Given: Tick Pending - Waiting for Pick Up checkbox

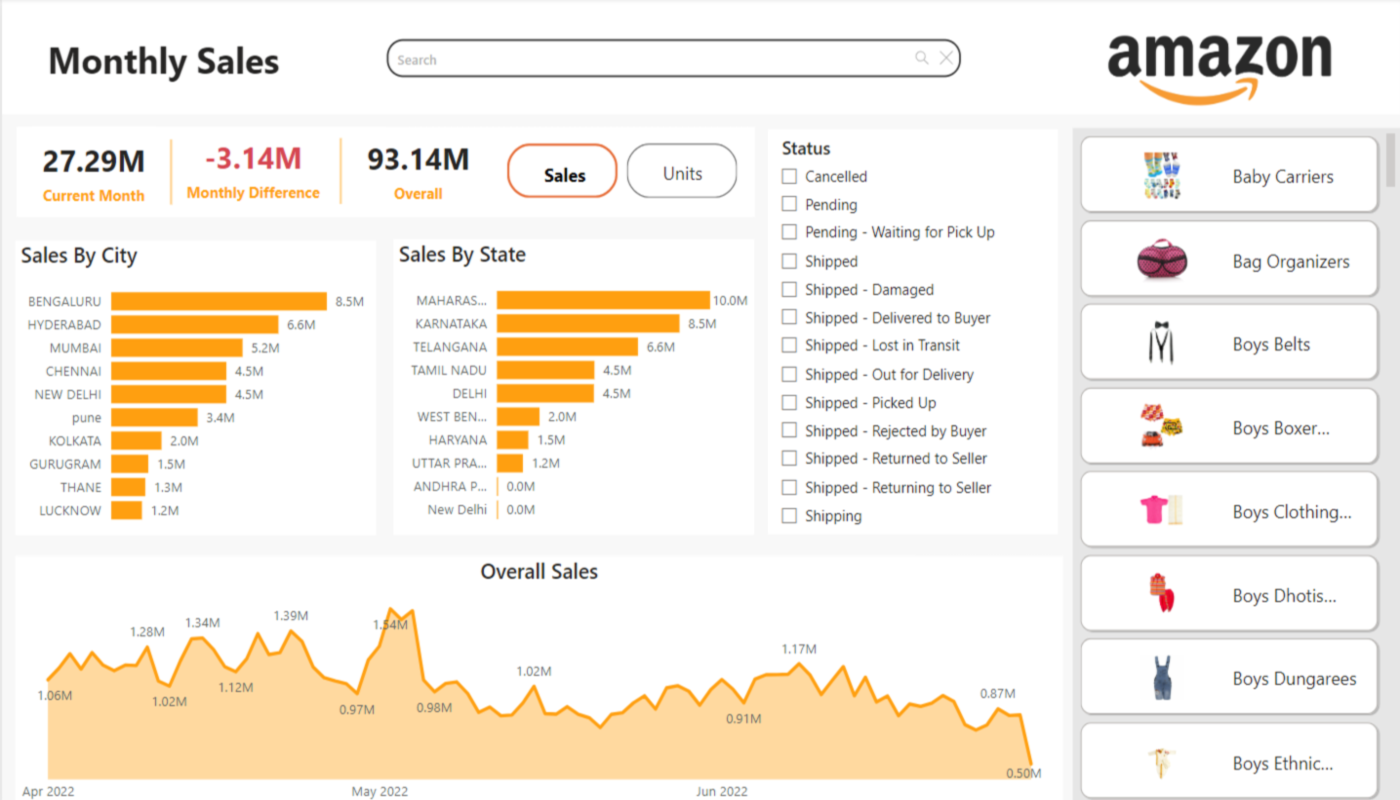Looking at the screenshot, I should [789, 232].
